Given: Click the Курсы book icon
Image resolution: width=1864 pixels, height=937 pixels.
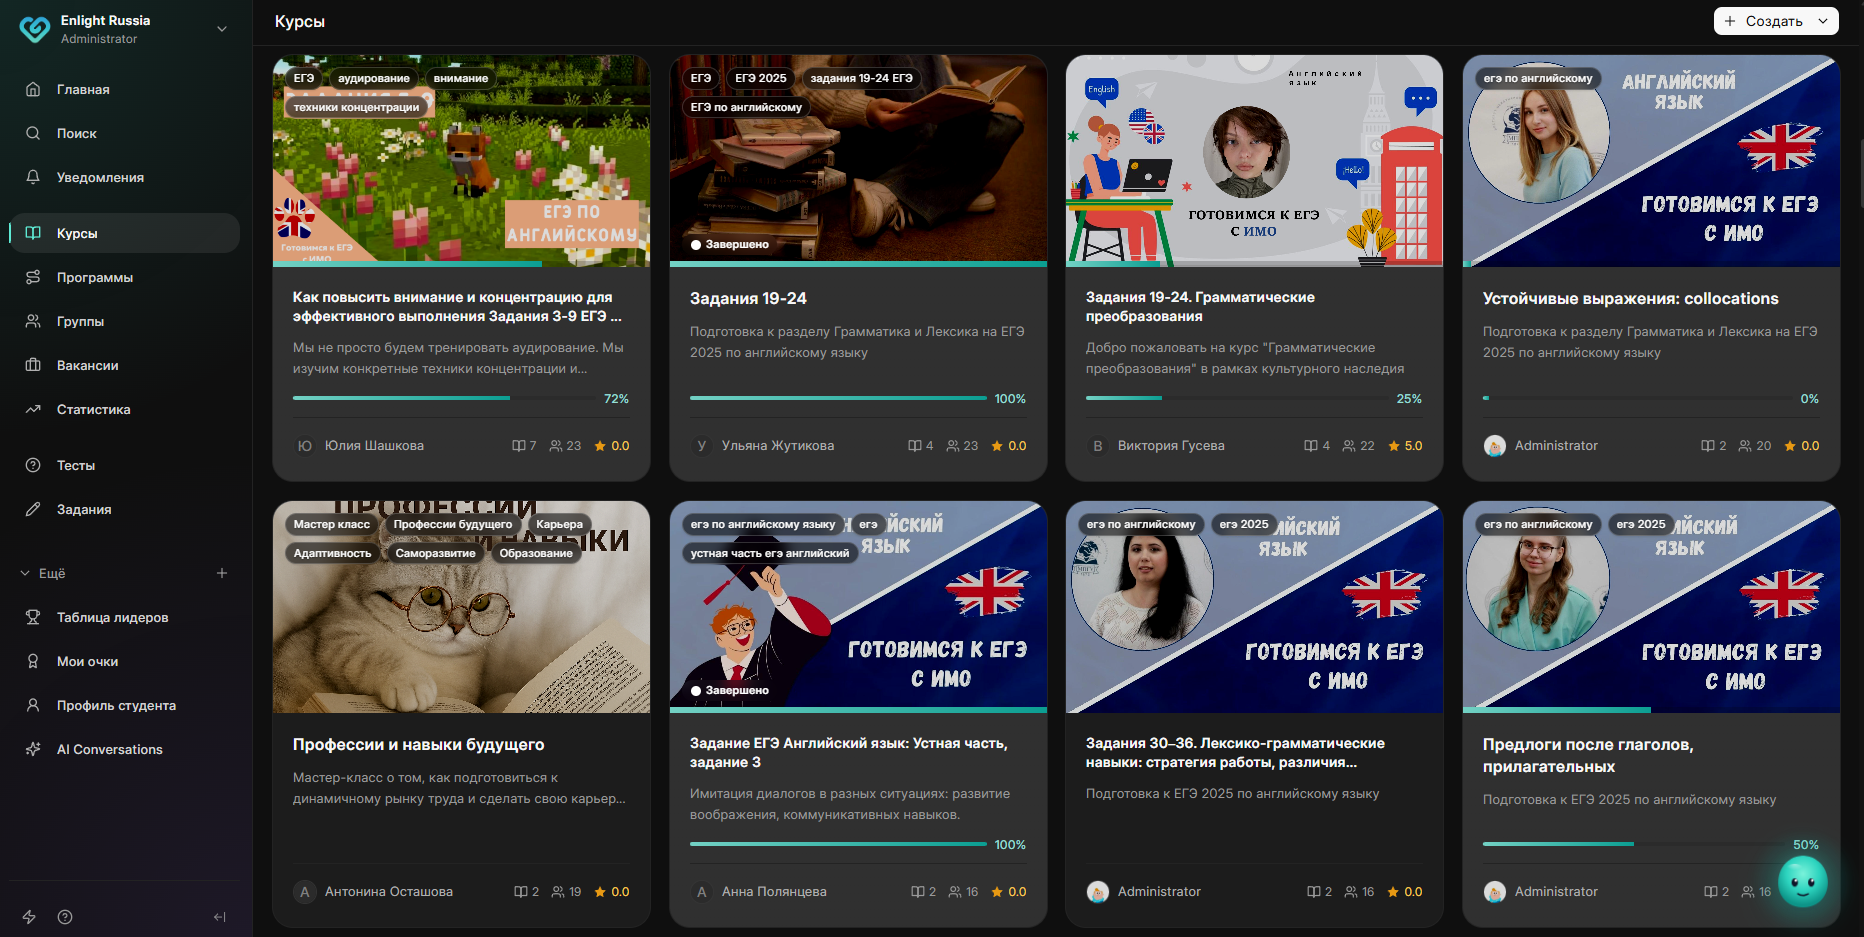Looking at the screenshot, I should (33, 233).
